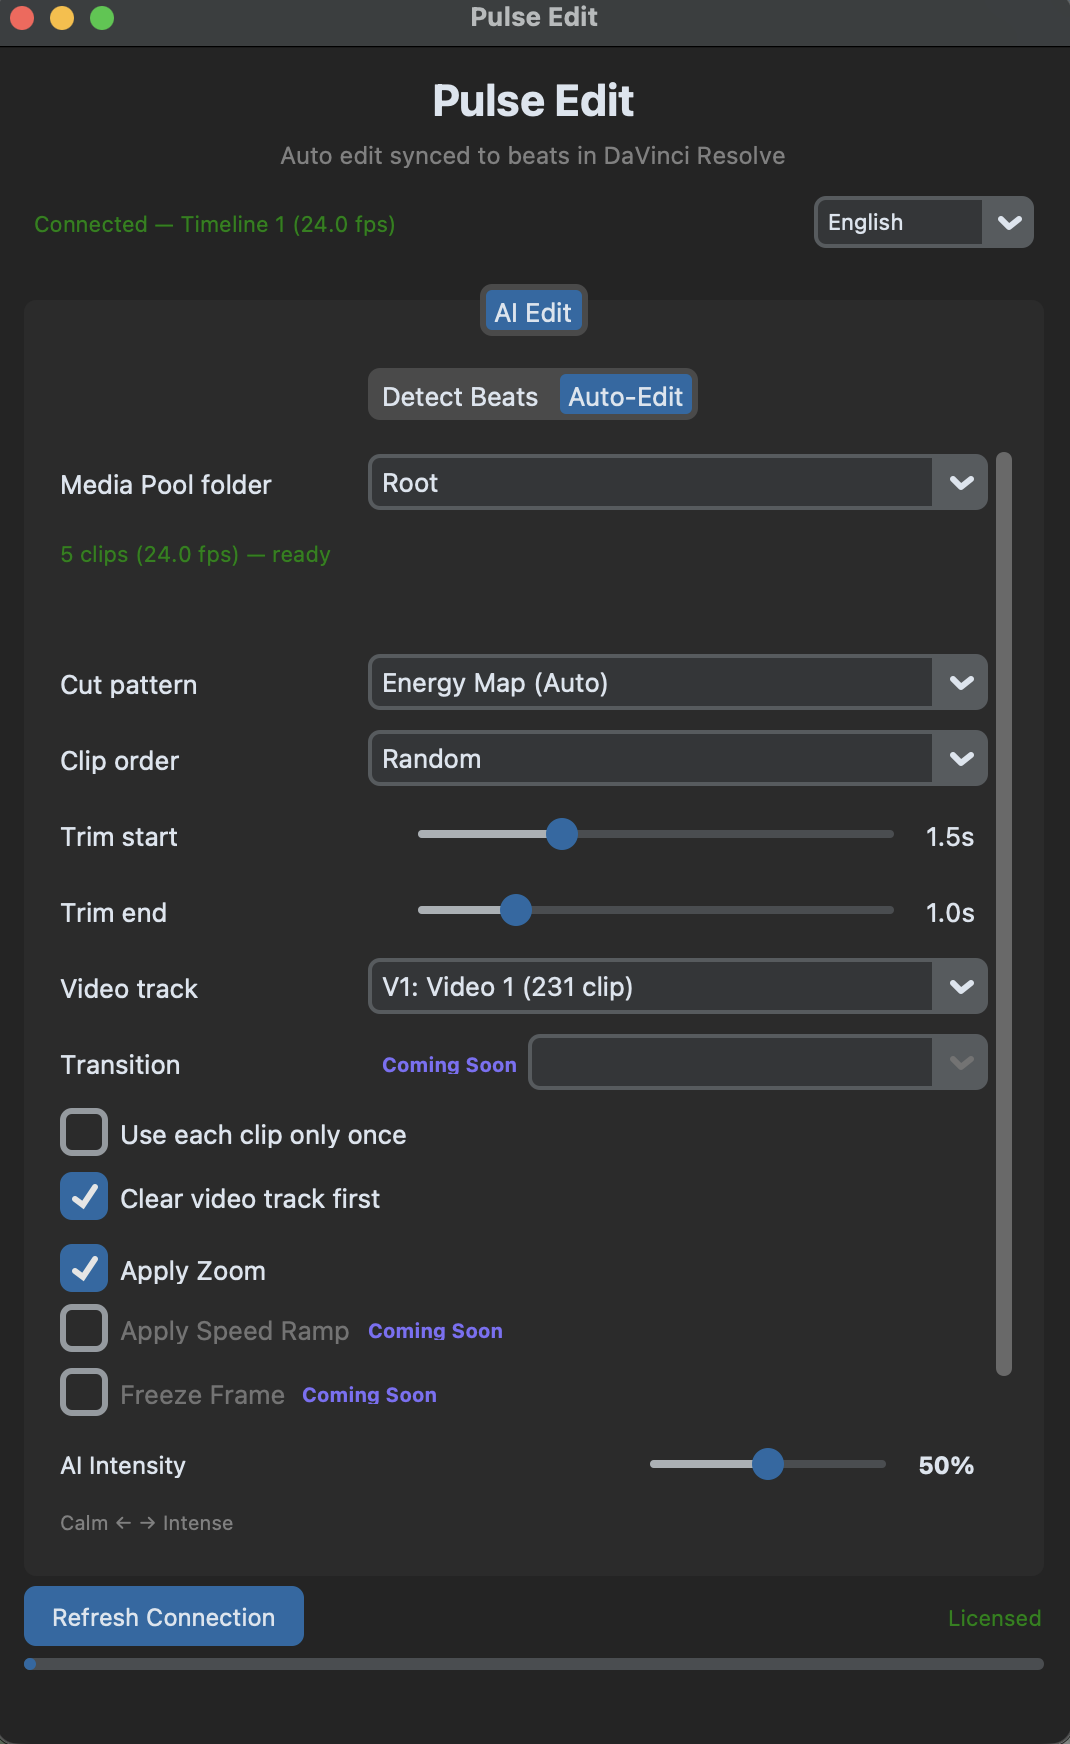Click the AI Intensity label
The width and height of the screenshot is (1070, 1744).
coord(123,1466)
